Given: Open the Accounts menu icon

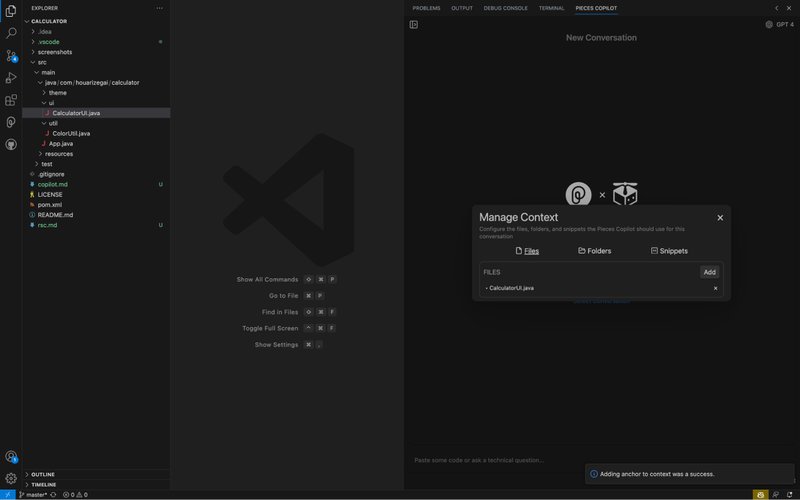Looking at the screenshot, I should (11, 457).
